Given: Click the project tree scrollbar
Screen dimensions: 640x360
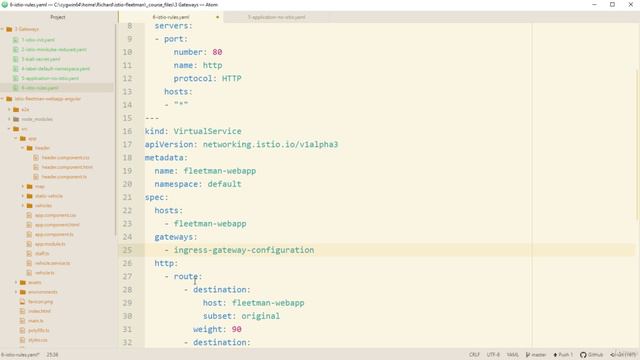Looking at the screenshot, I should pyautogui.click(x=115, y=129).
